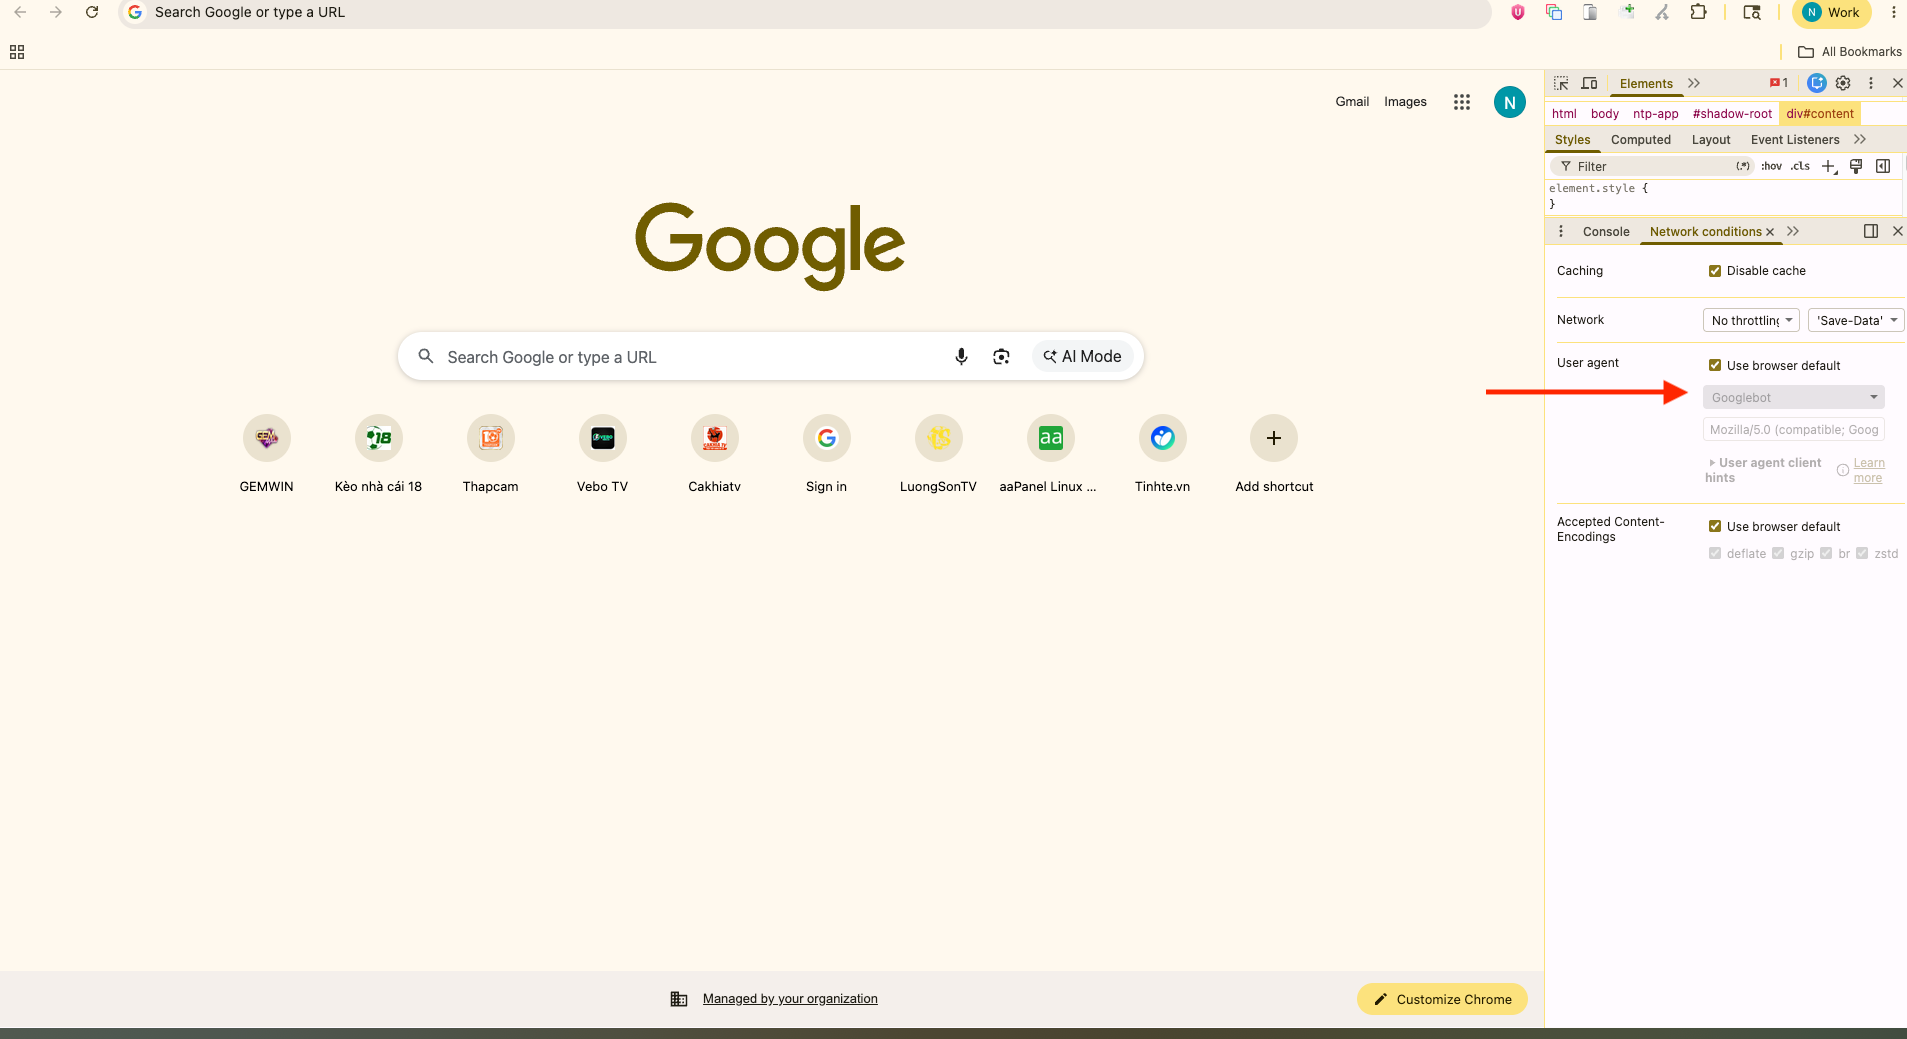Open the drawer three-dot menu beside Console
Screen dimensions: 1907x1039
point(1561,231)
